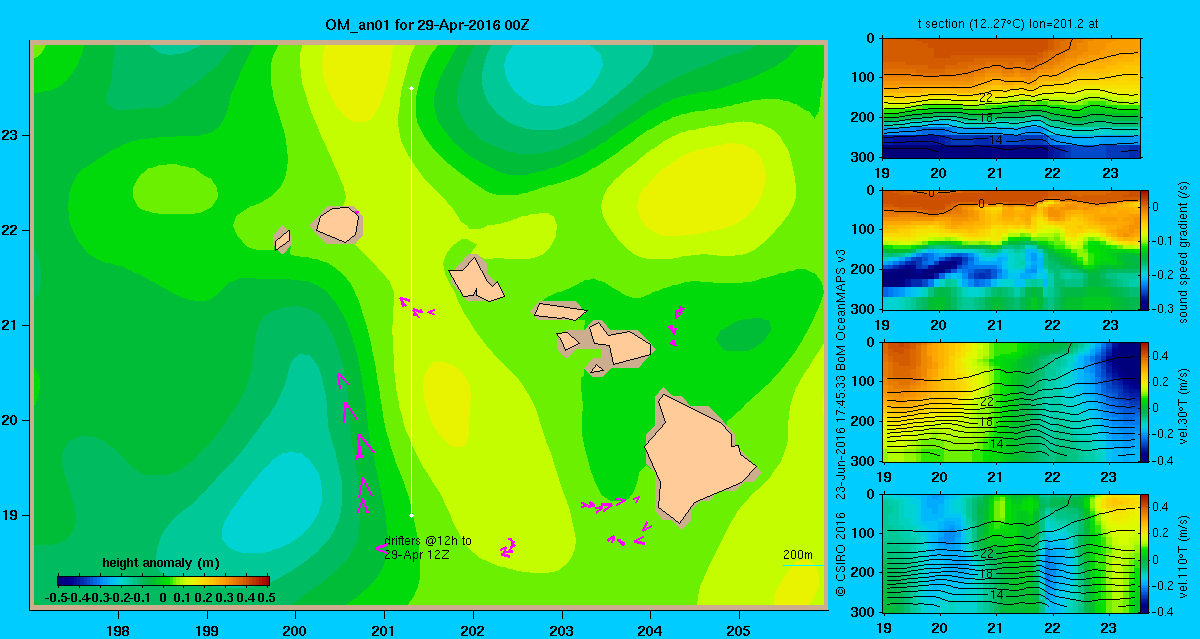1200x639 pixels.
Task: Pick the height anomaly color bar on the map
Action: pos(163,580)
